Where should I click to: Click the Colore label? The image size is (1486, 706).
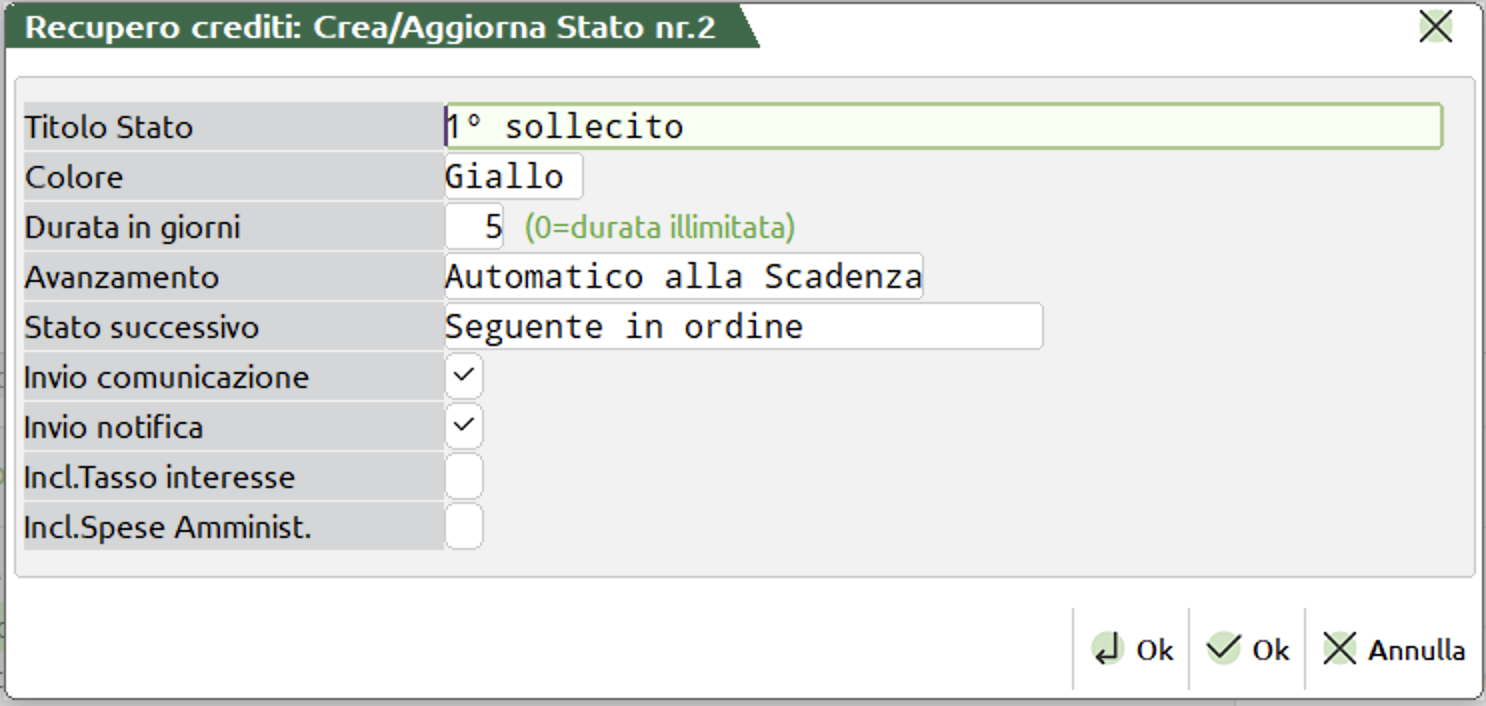click(74, 178)
